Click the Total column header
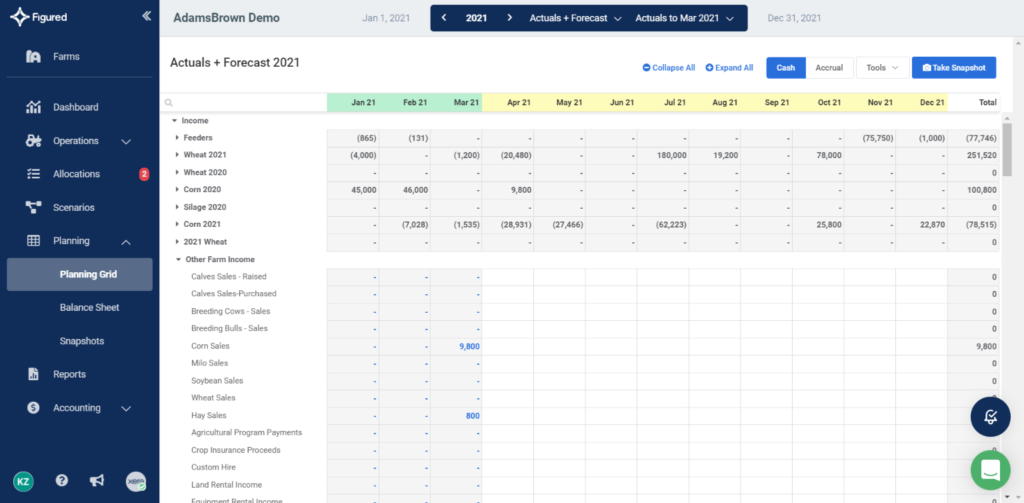 [974, 103]
